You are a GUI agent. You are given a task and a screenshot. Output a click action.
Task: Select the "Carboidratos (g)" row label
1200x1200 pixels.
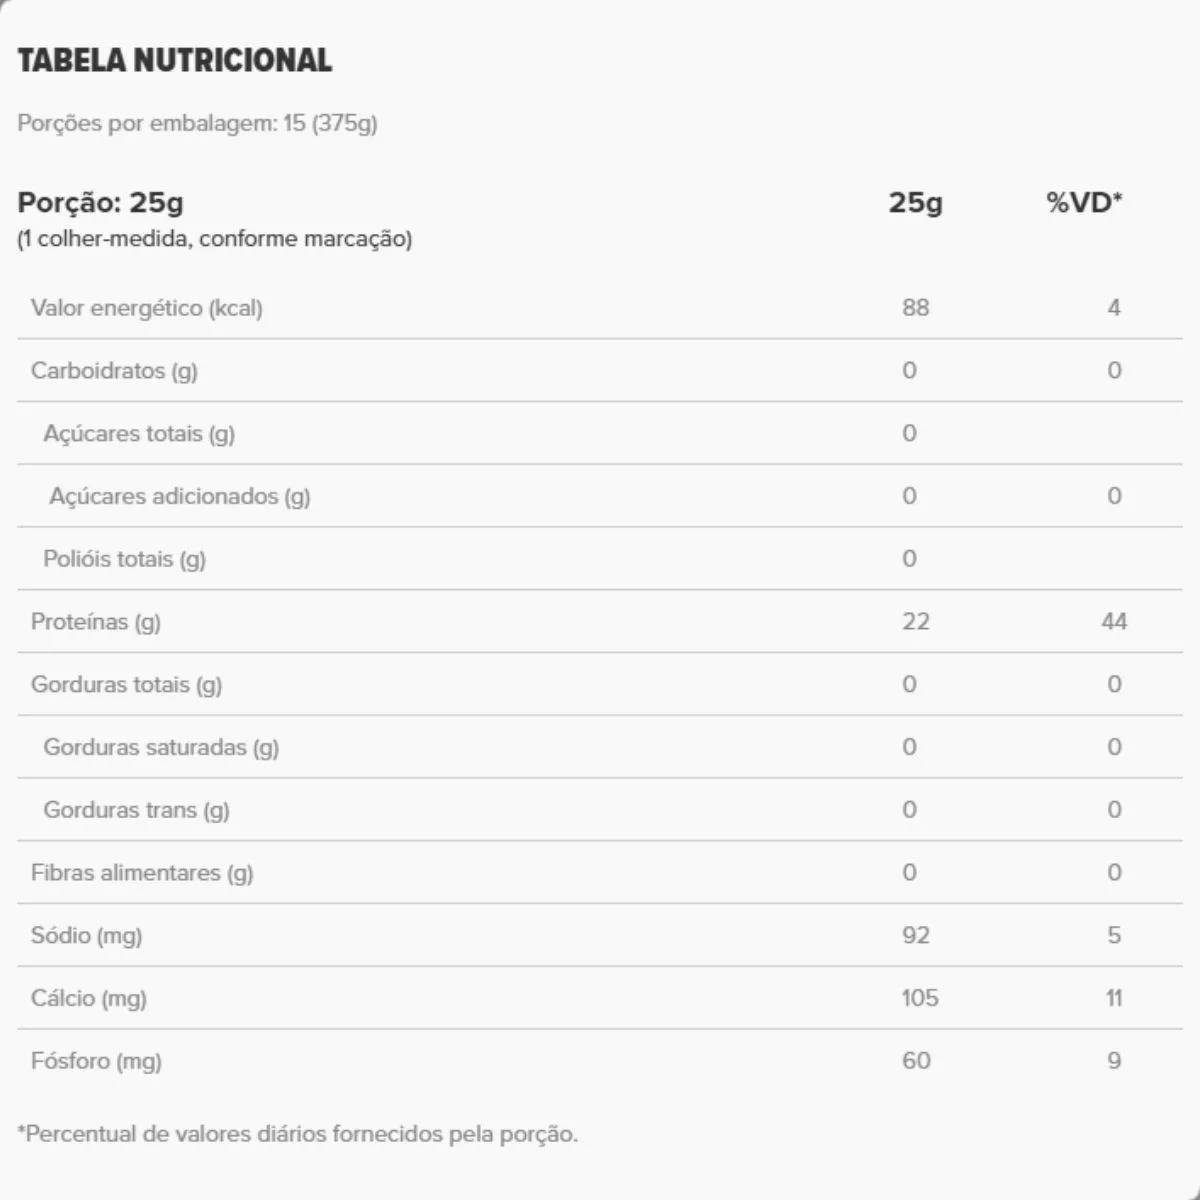[114, 371]
